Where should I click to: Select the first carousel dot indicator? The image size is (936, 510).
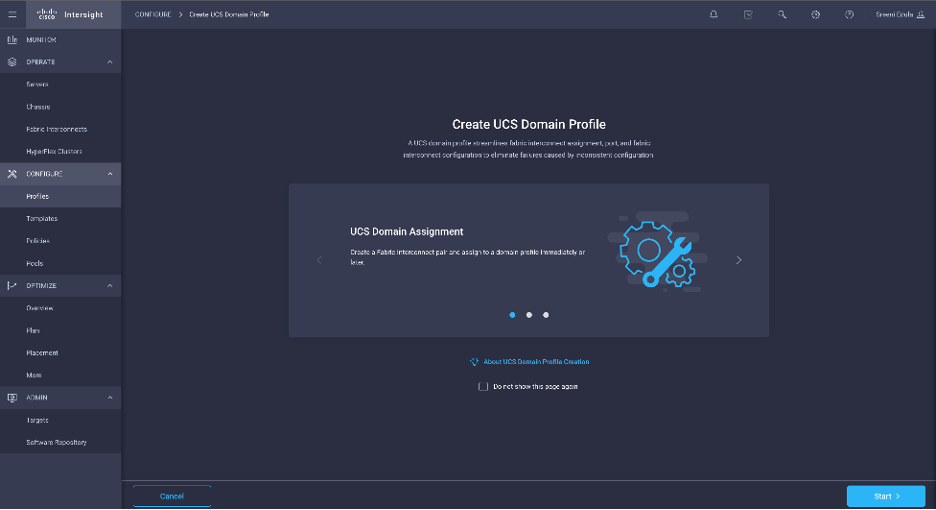click(x=512, y=315)
